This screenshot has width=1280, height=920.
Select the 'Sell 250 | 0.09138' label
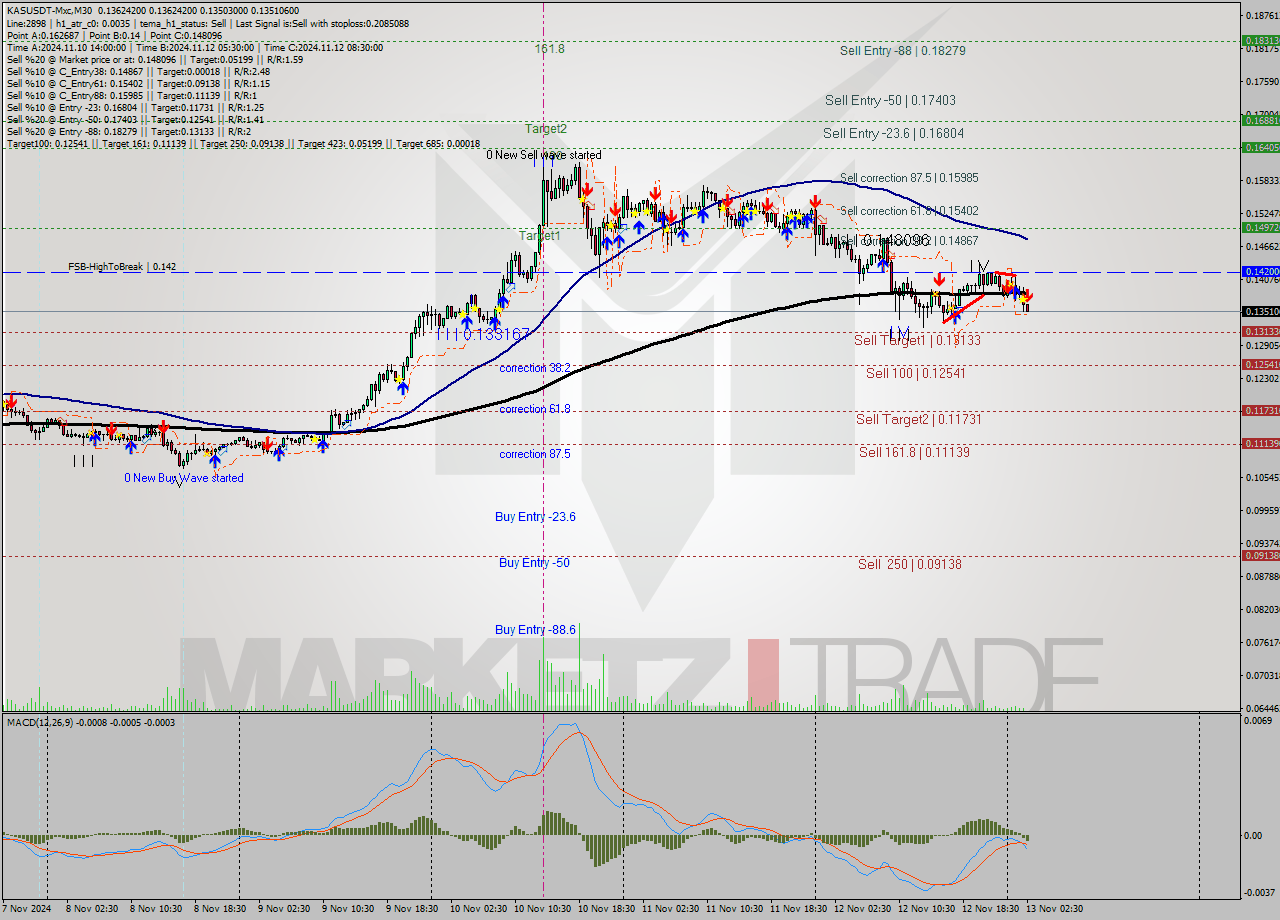pyautogui.click(x=910, y=564)
